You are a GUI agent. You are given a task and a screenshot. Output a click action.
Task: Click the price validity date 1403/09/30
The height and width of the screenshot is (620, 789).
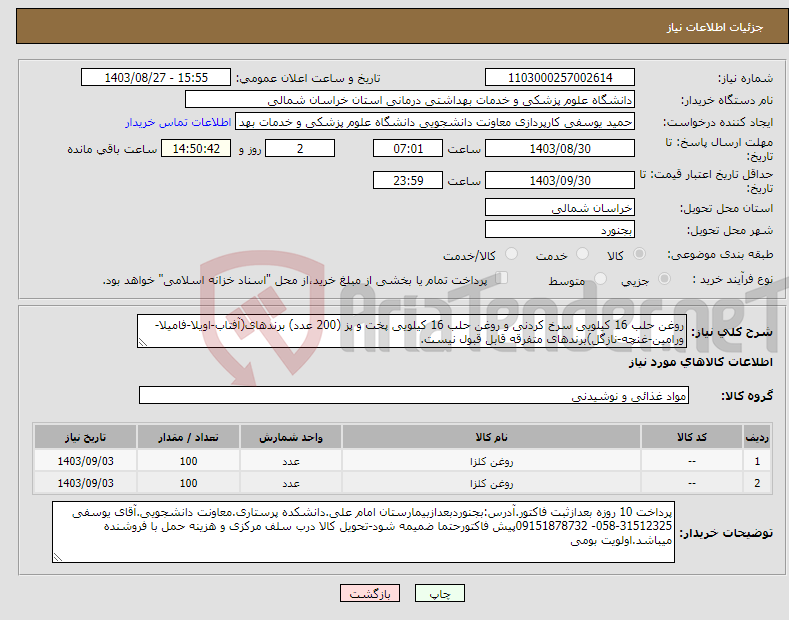pyautogui.click(x=560, y=180)
